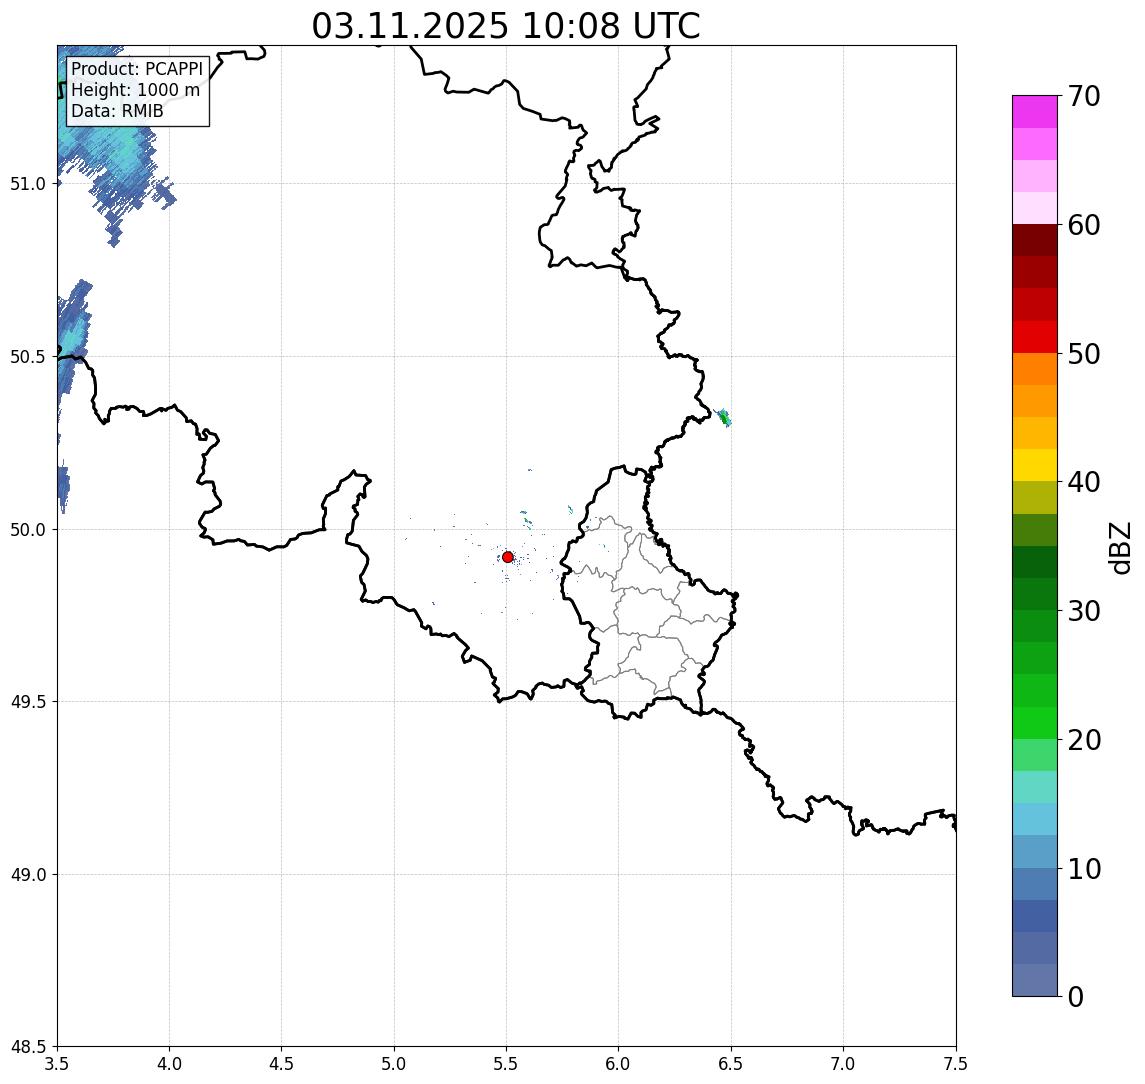Click the colorbar tick label 50
Screen dimensions: 1145x1084
(x=1084, y=354)
